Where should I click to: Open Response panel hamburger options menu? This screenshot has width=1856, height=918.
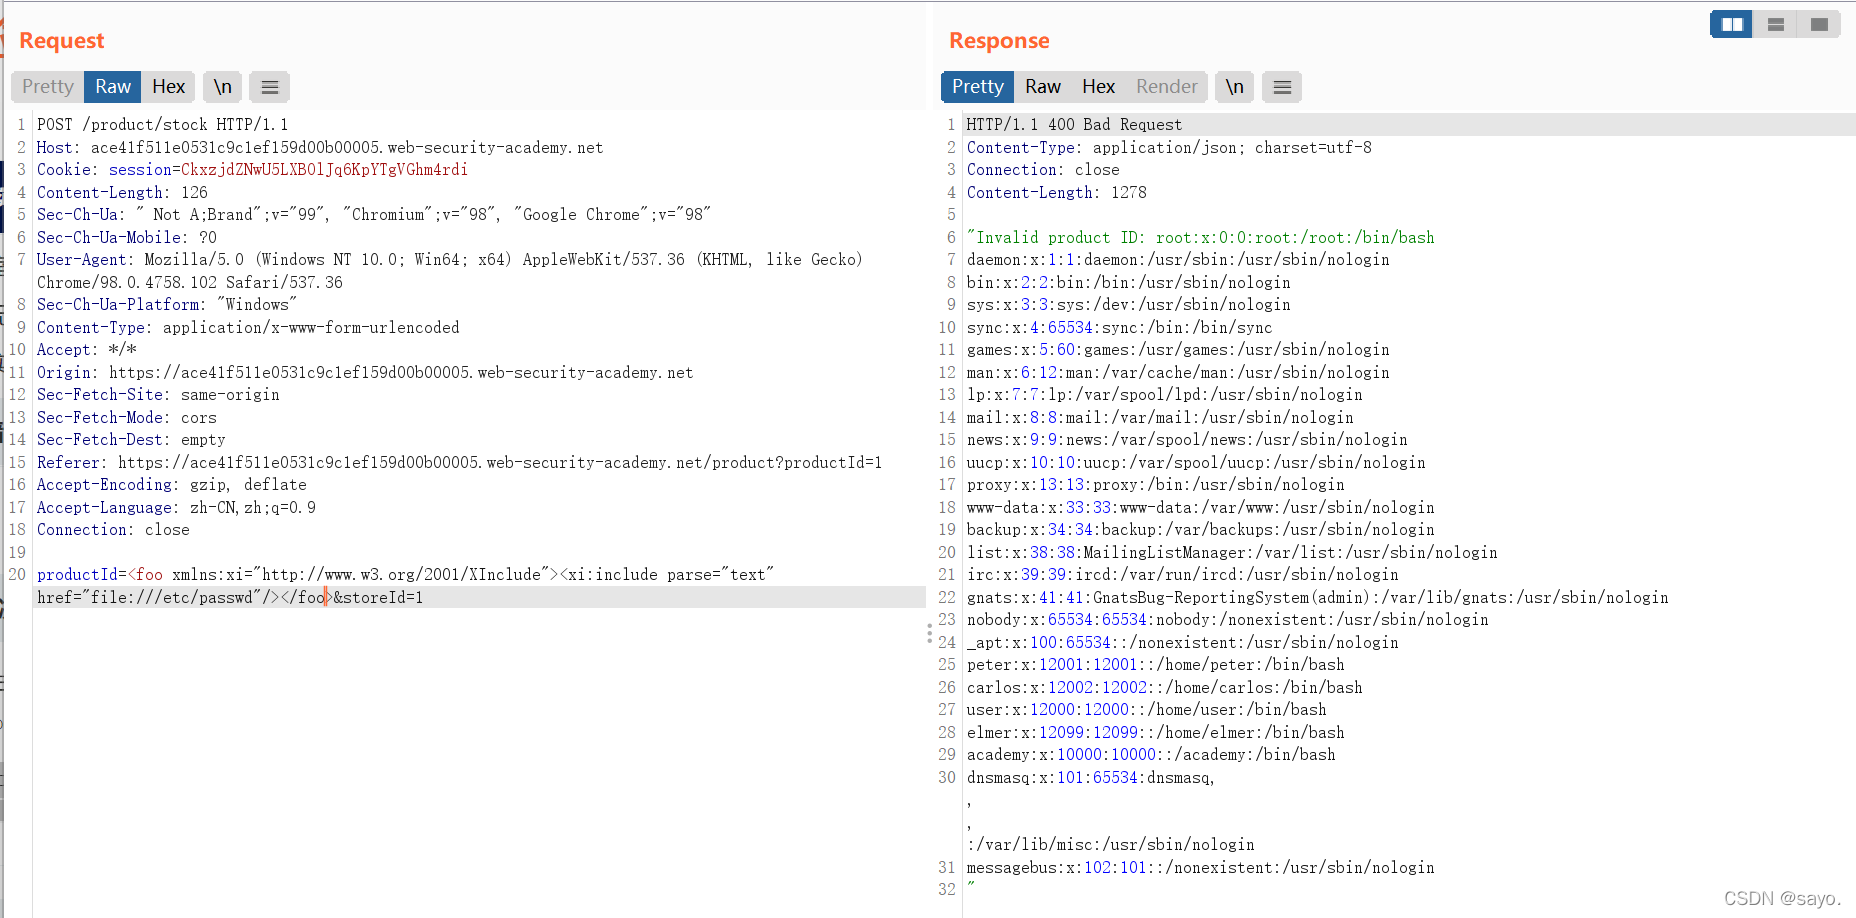click(1282, 87)
